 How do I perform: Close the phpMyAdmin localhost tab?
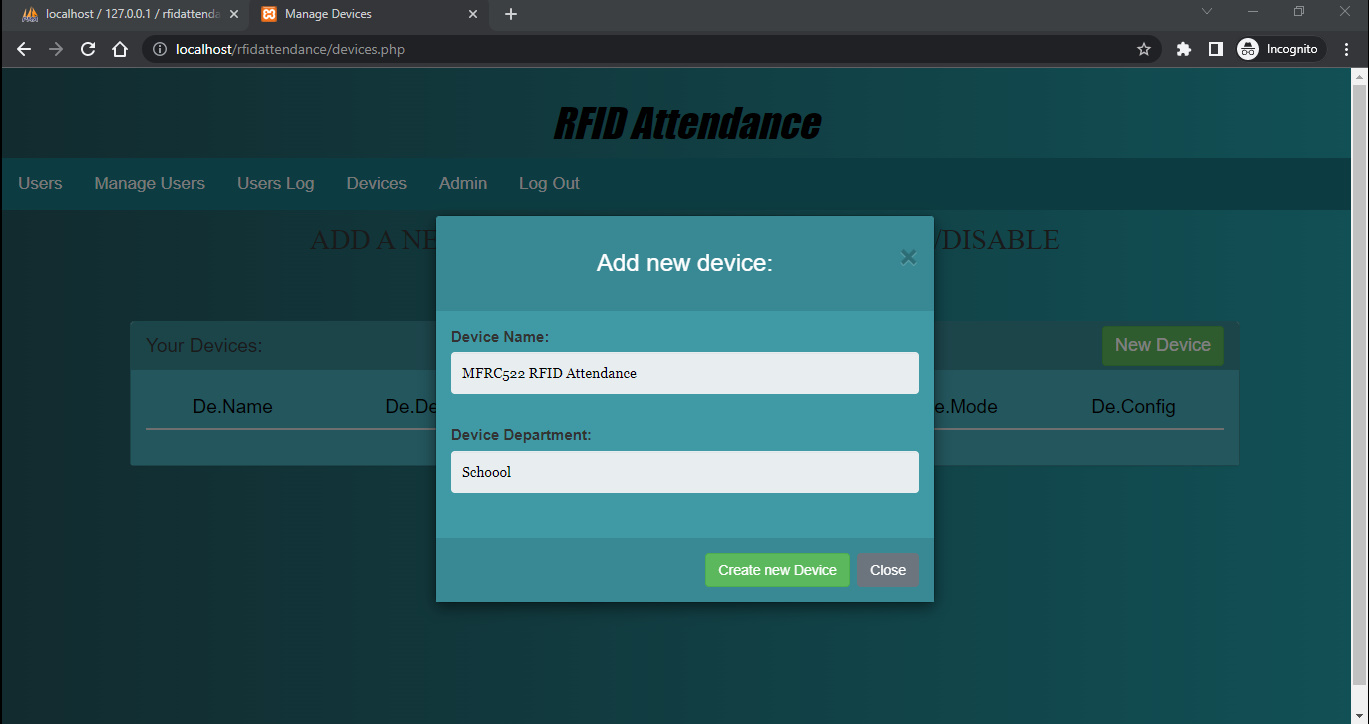(233, 14)
